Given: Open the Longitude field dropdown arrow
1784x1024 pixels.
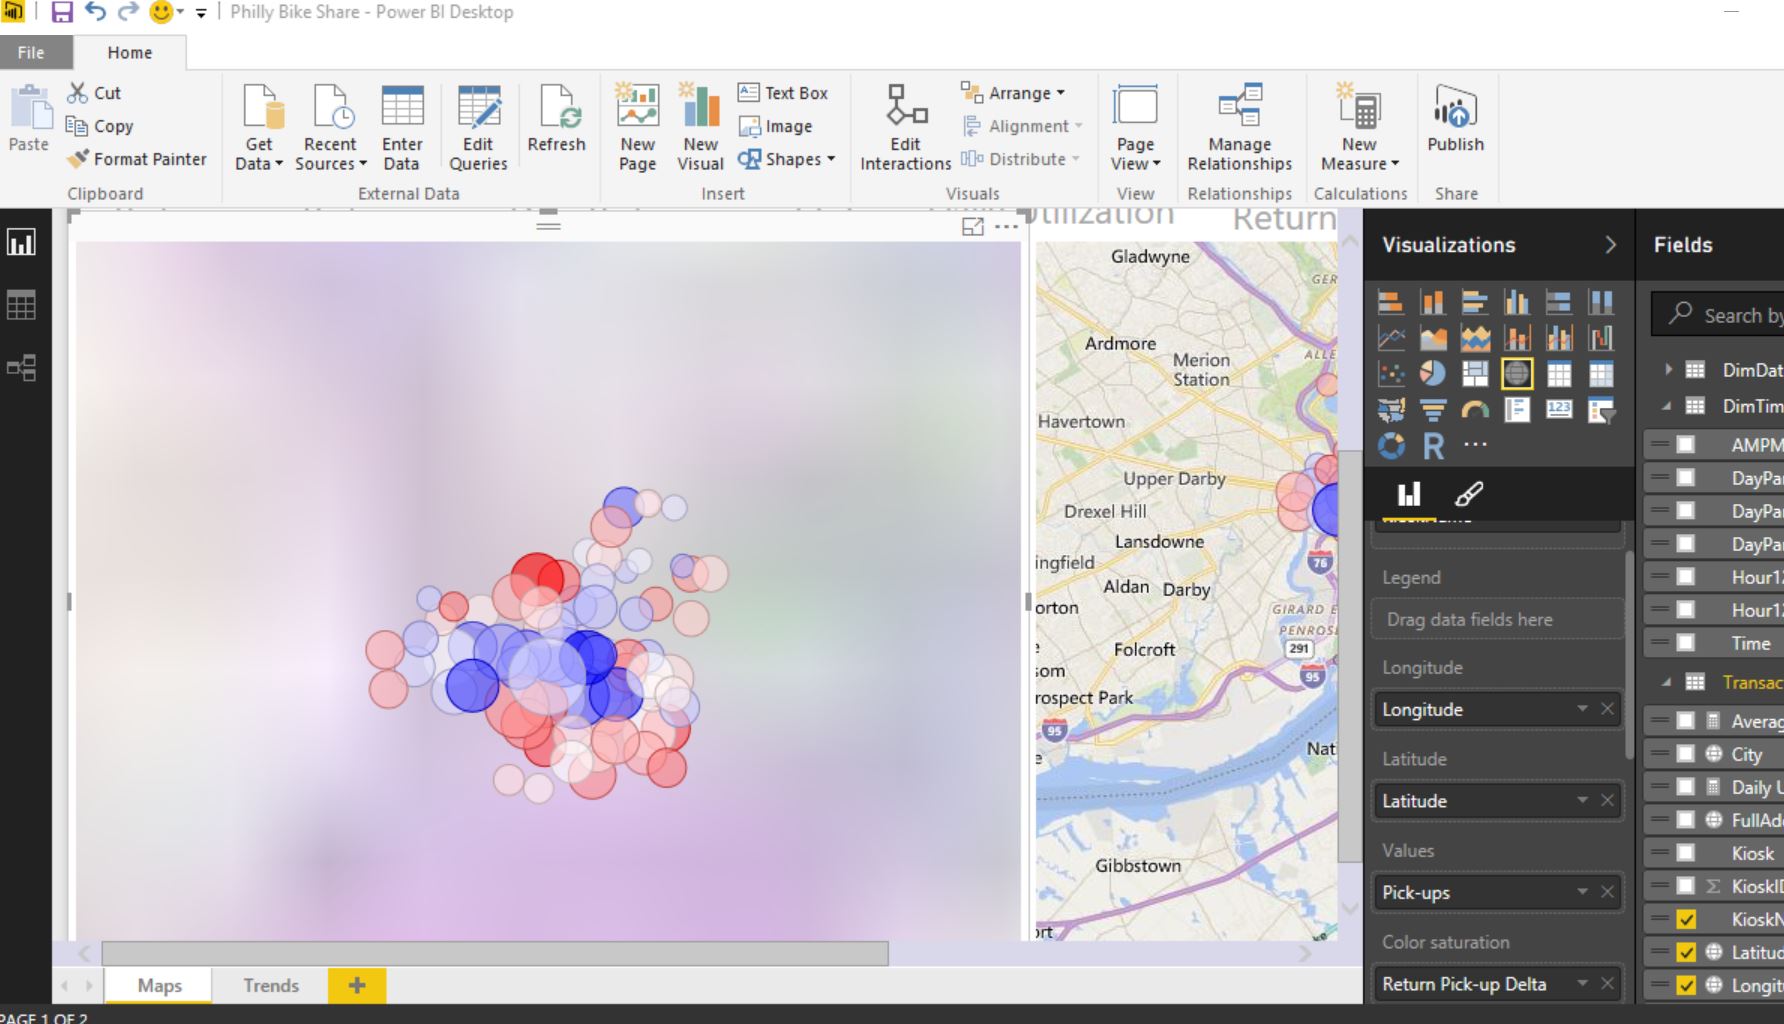Looking at the screenshot, I should point(1582,709).
